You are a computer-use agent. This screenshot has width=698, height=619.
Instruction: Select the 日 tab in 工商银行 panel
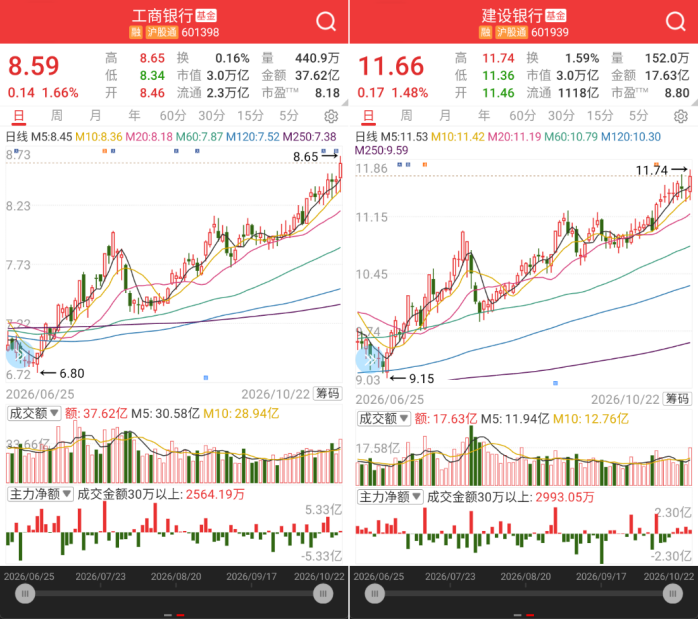19,116
